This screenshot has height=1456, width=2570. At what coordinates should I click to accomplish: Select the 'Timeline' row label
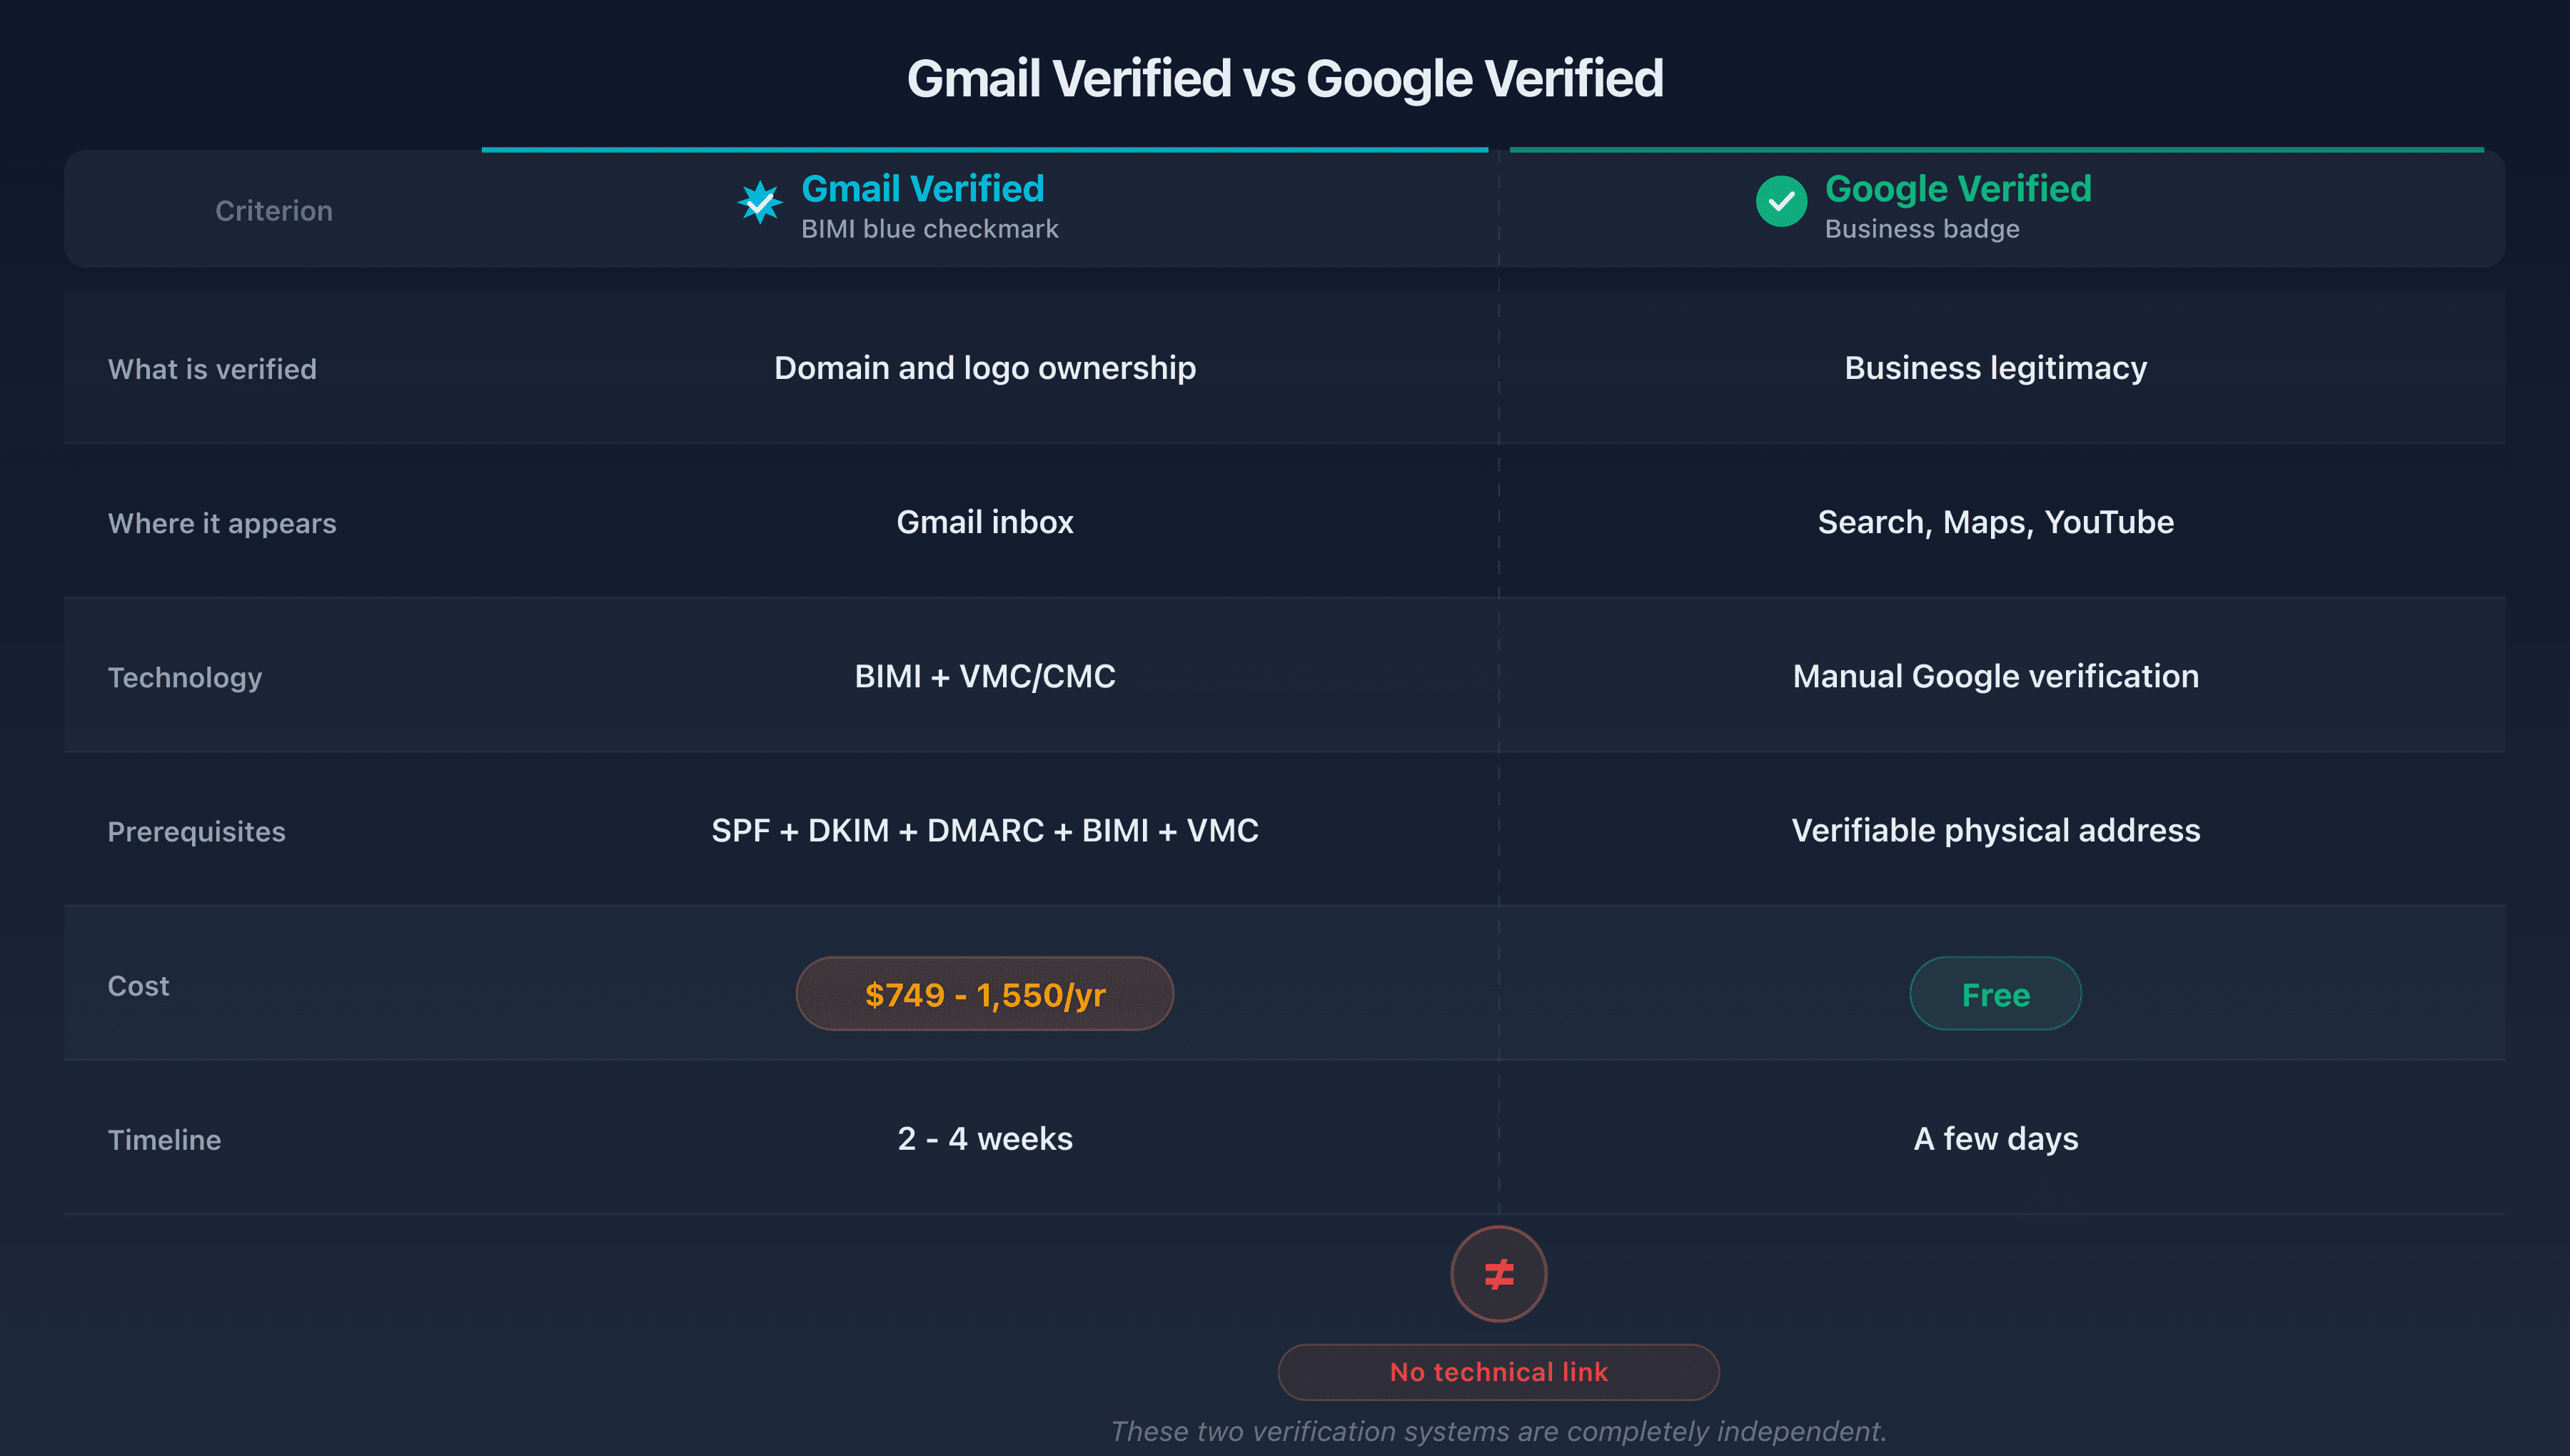click(x=164, y=1140)
